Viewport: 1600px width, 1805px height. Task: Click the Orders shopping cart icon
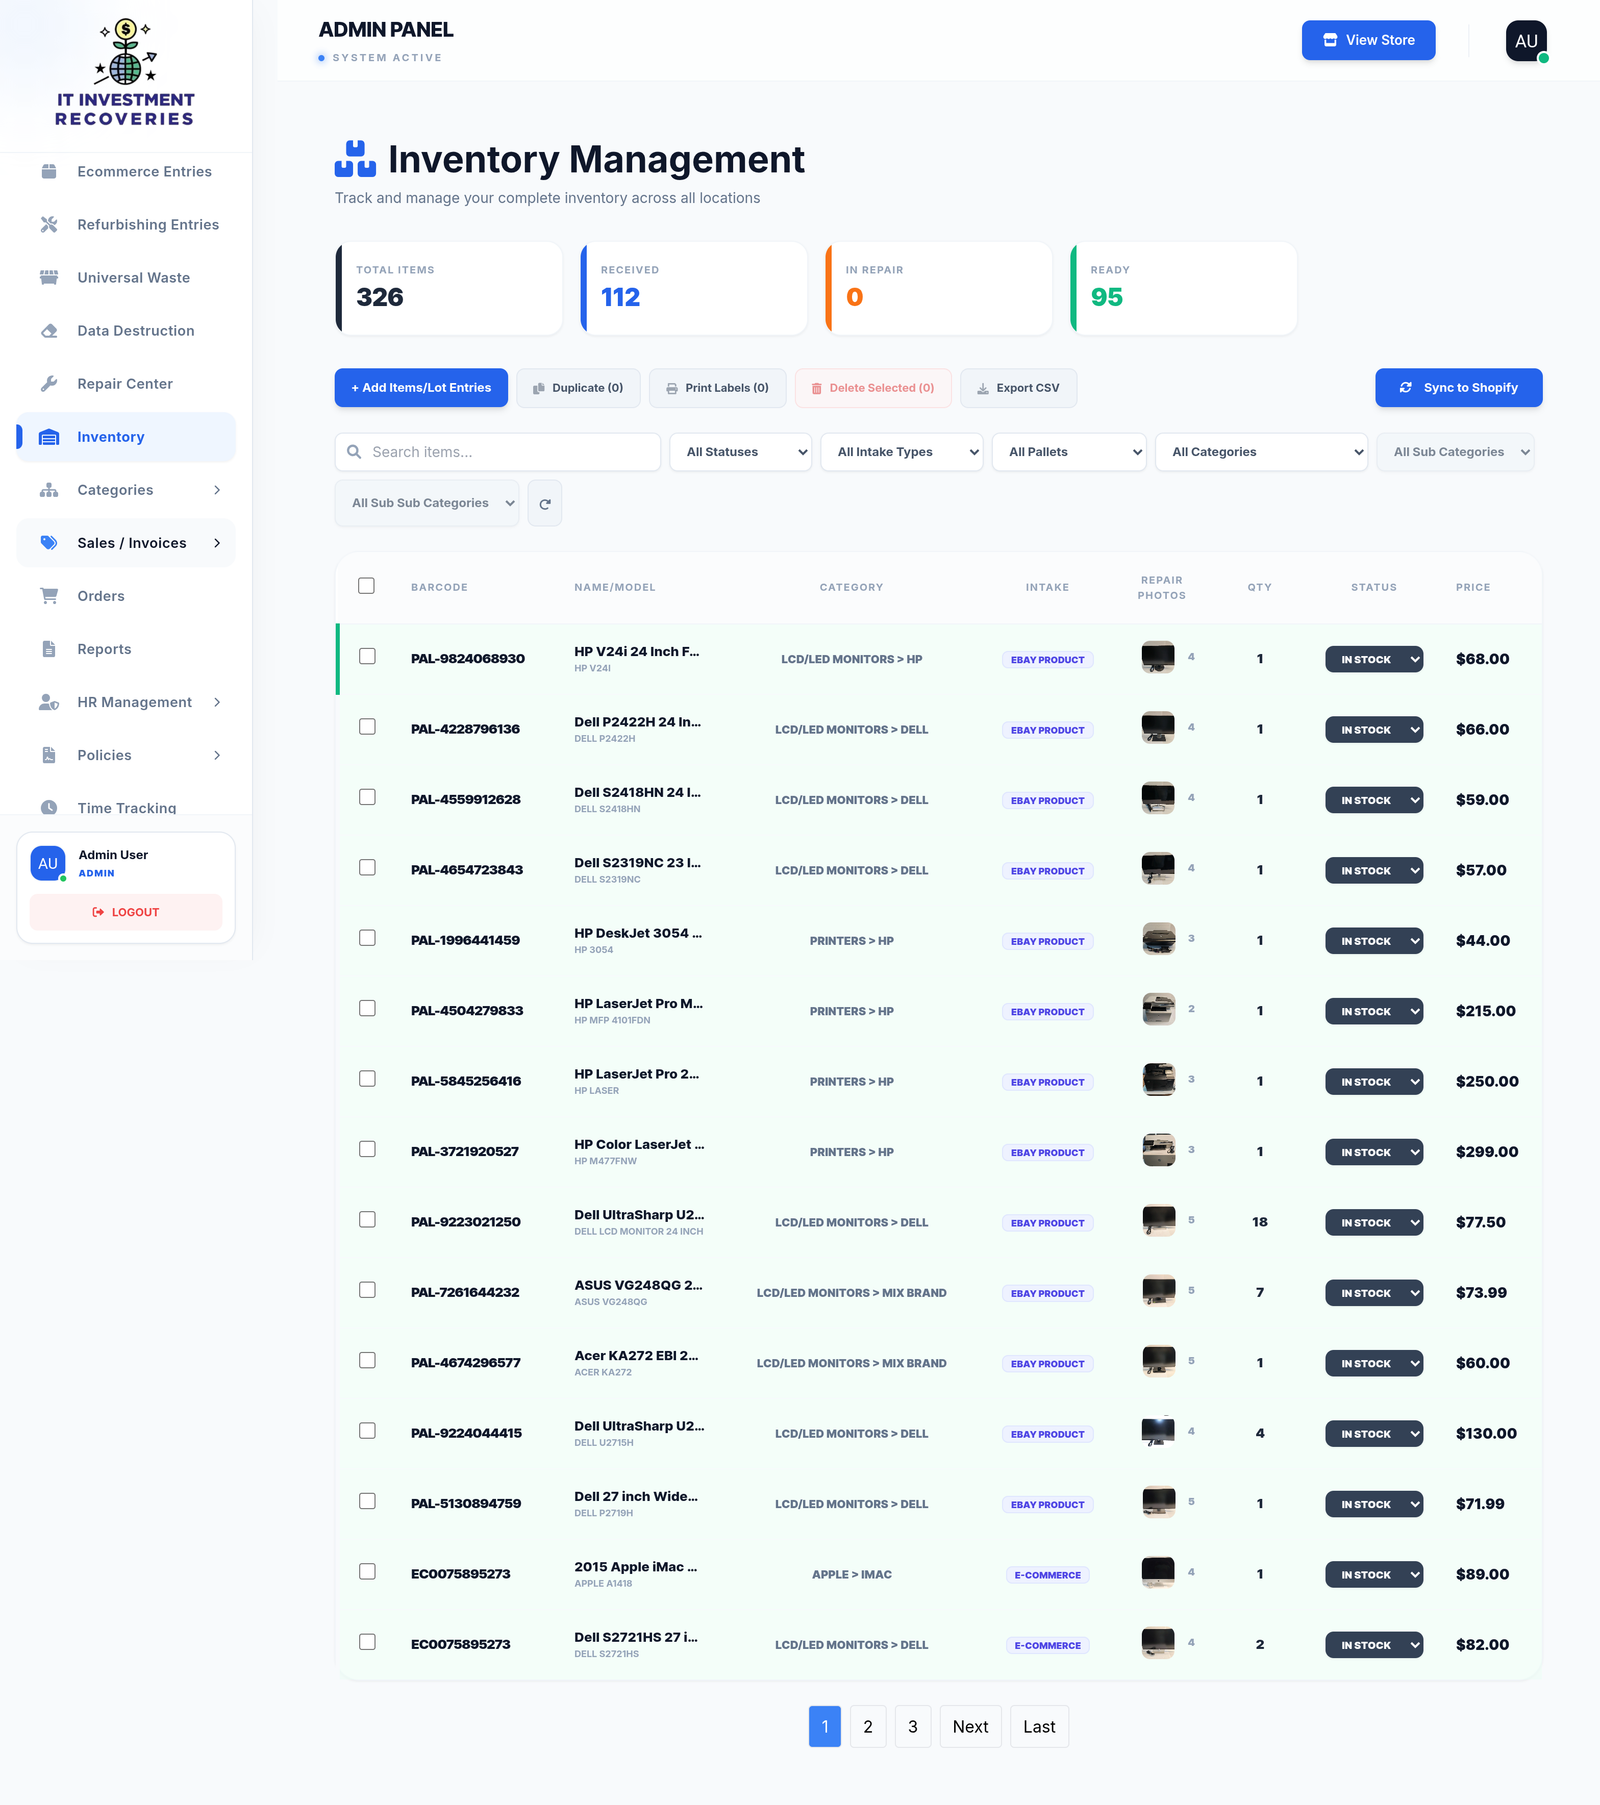point(49,596)
